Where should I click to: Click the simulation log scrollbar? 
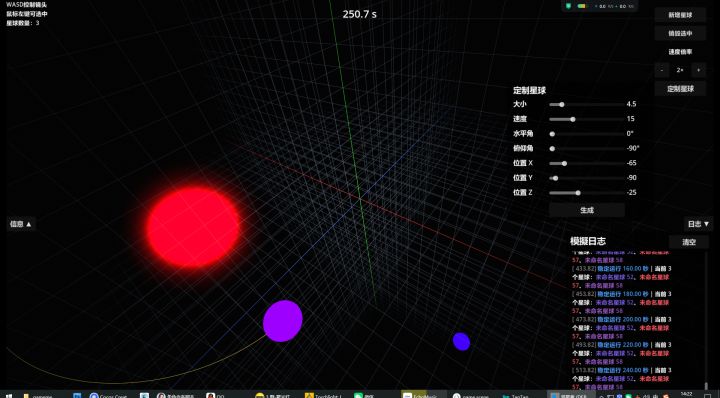(x=707, y=320)
